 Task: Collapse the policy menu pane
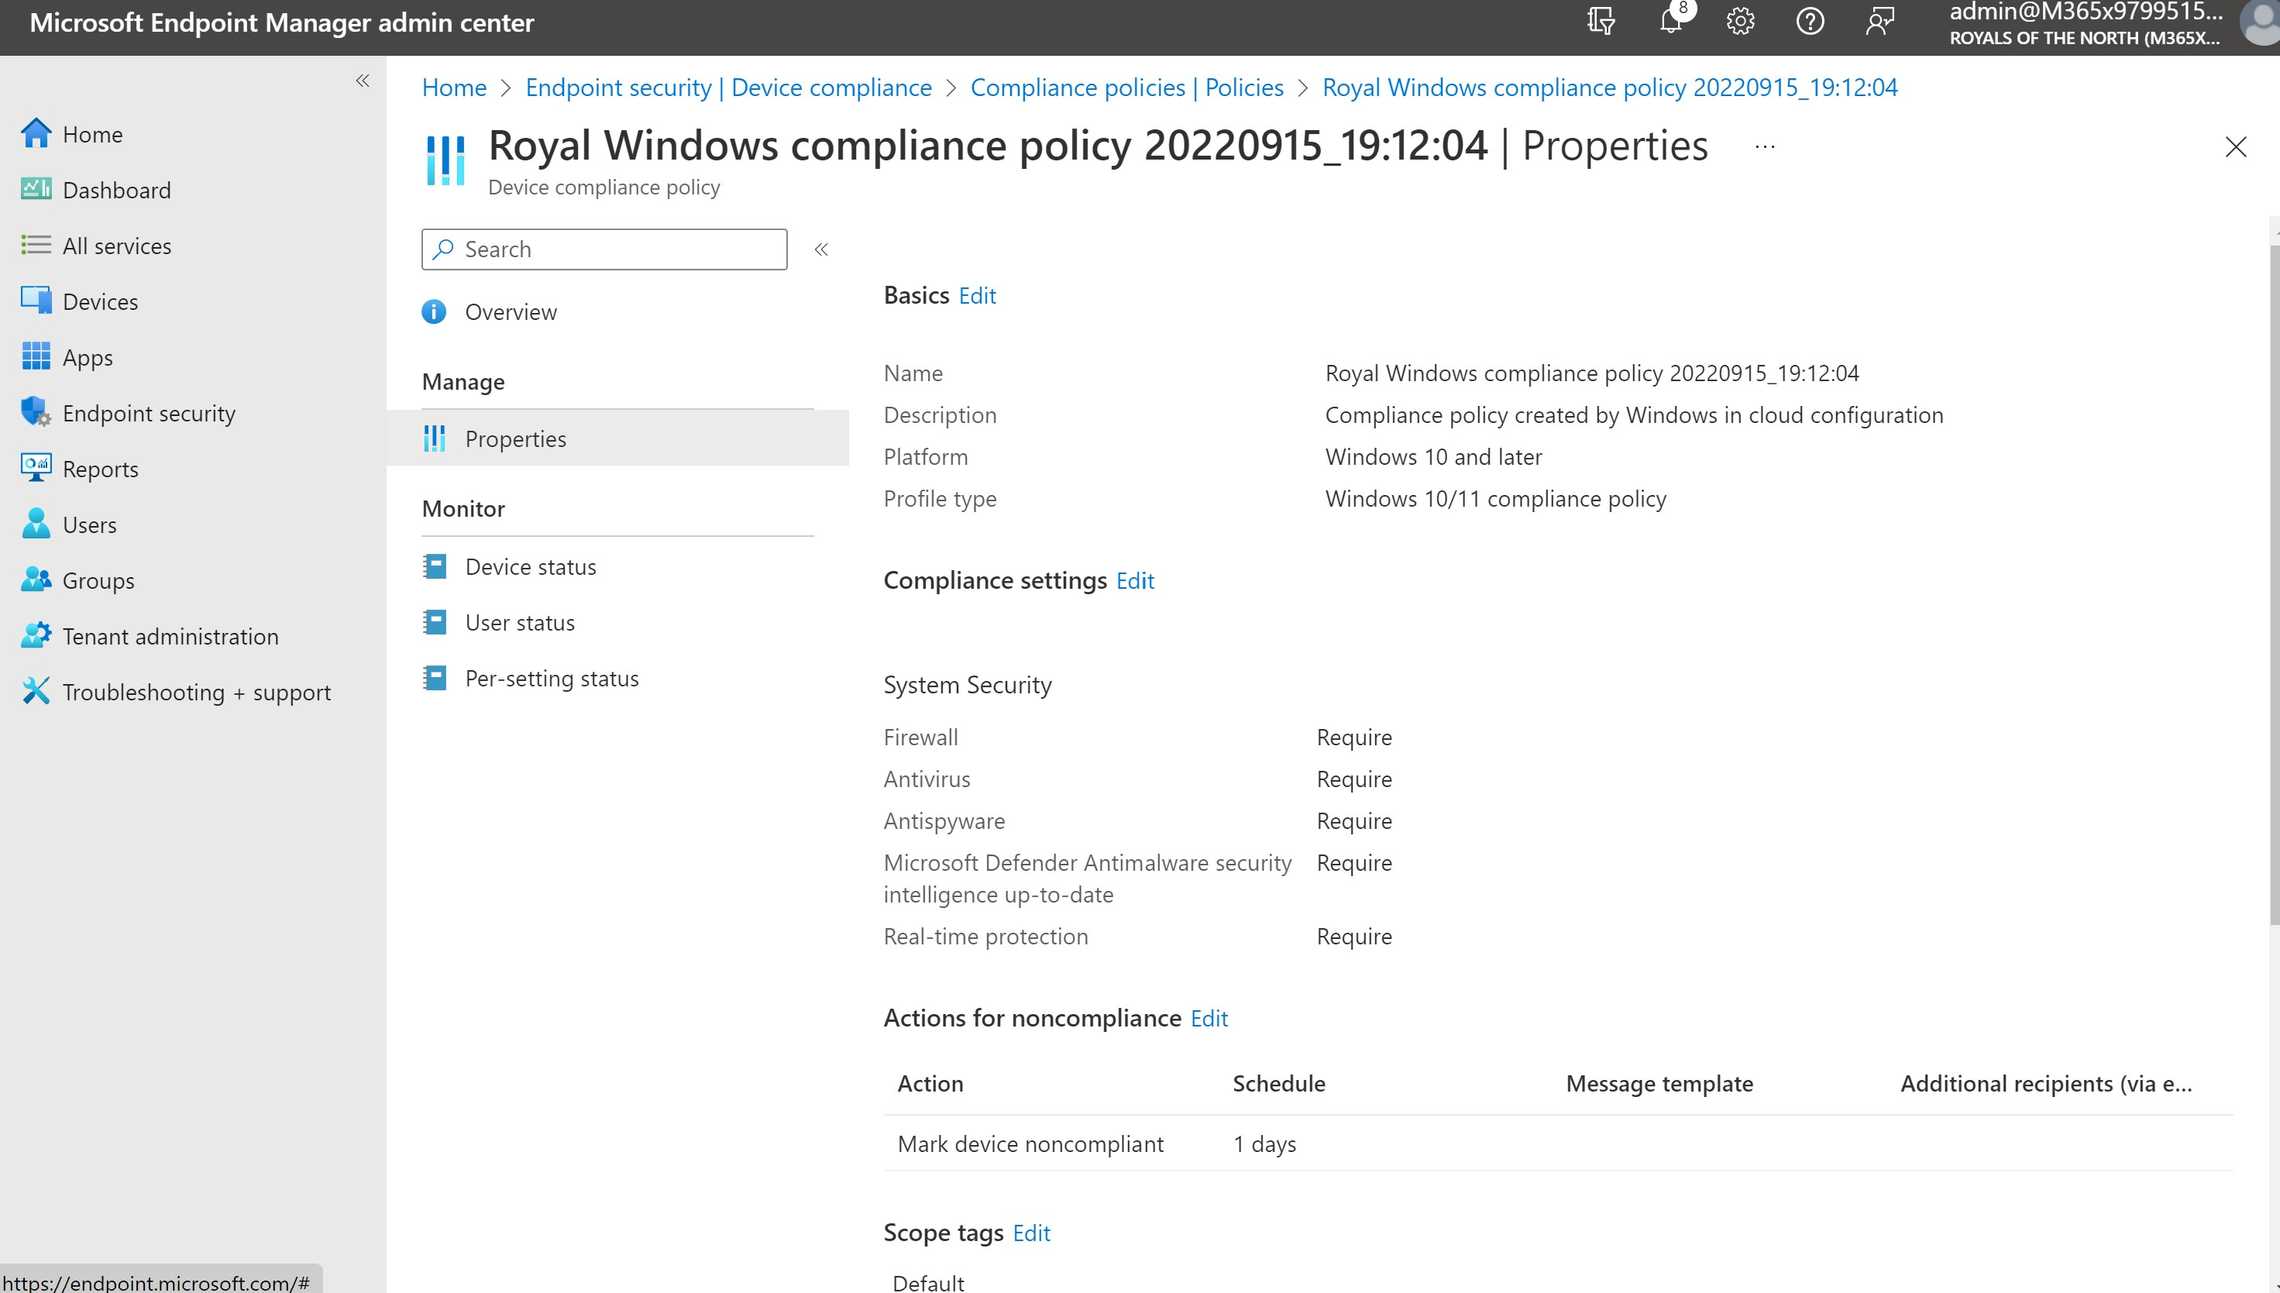[821, 249]
